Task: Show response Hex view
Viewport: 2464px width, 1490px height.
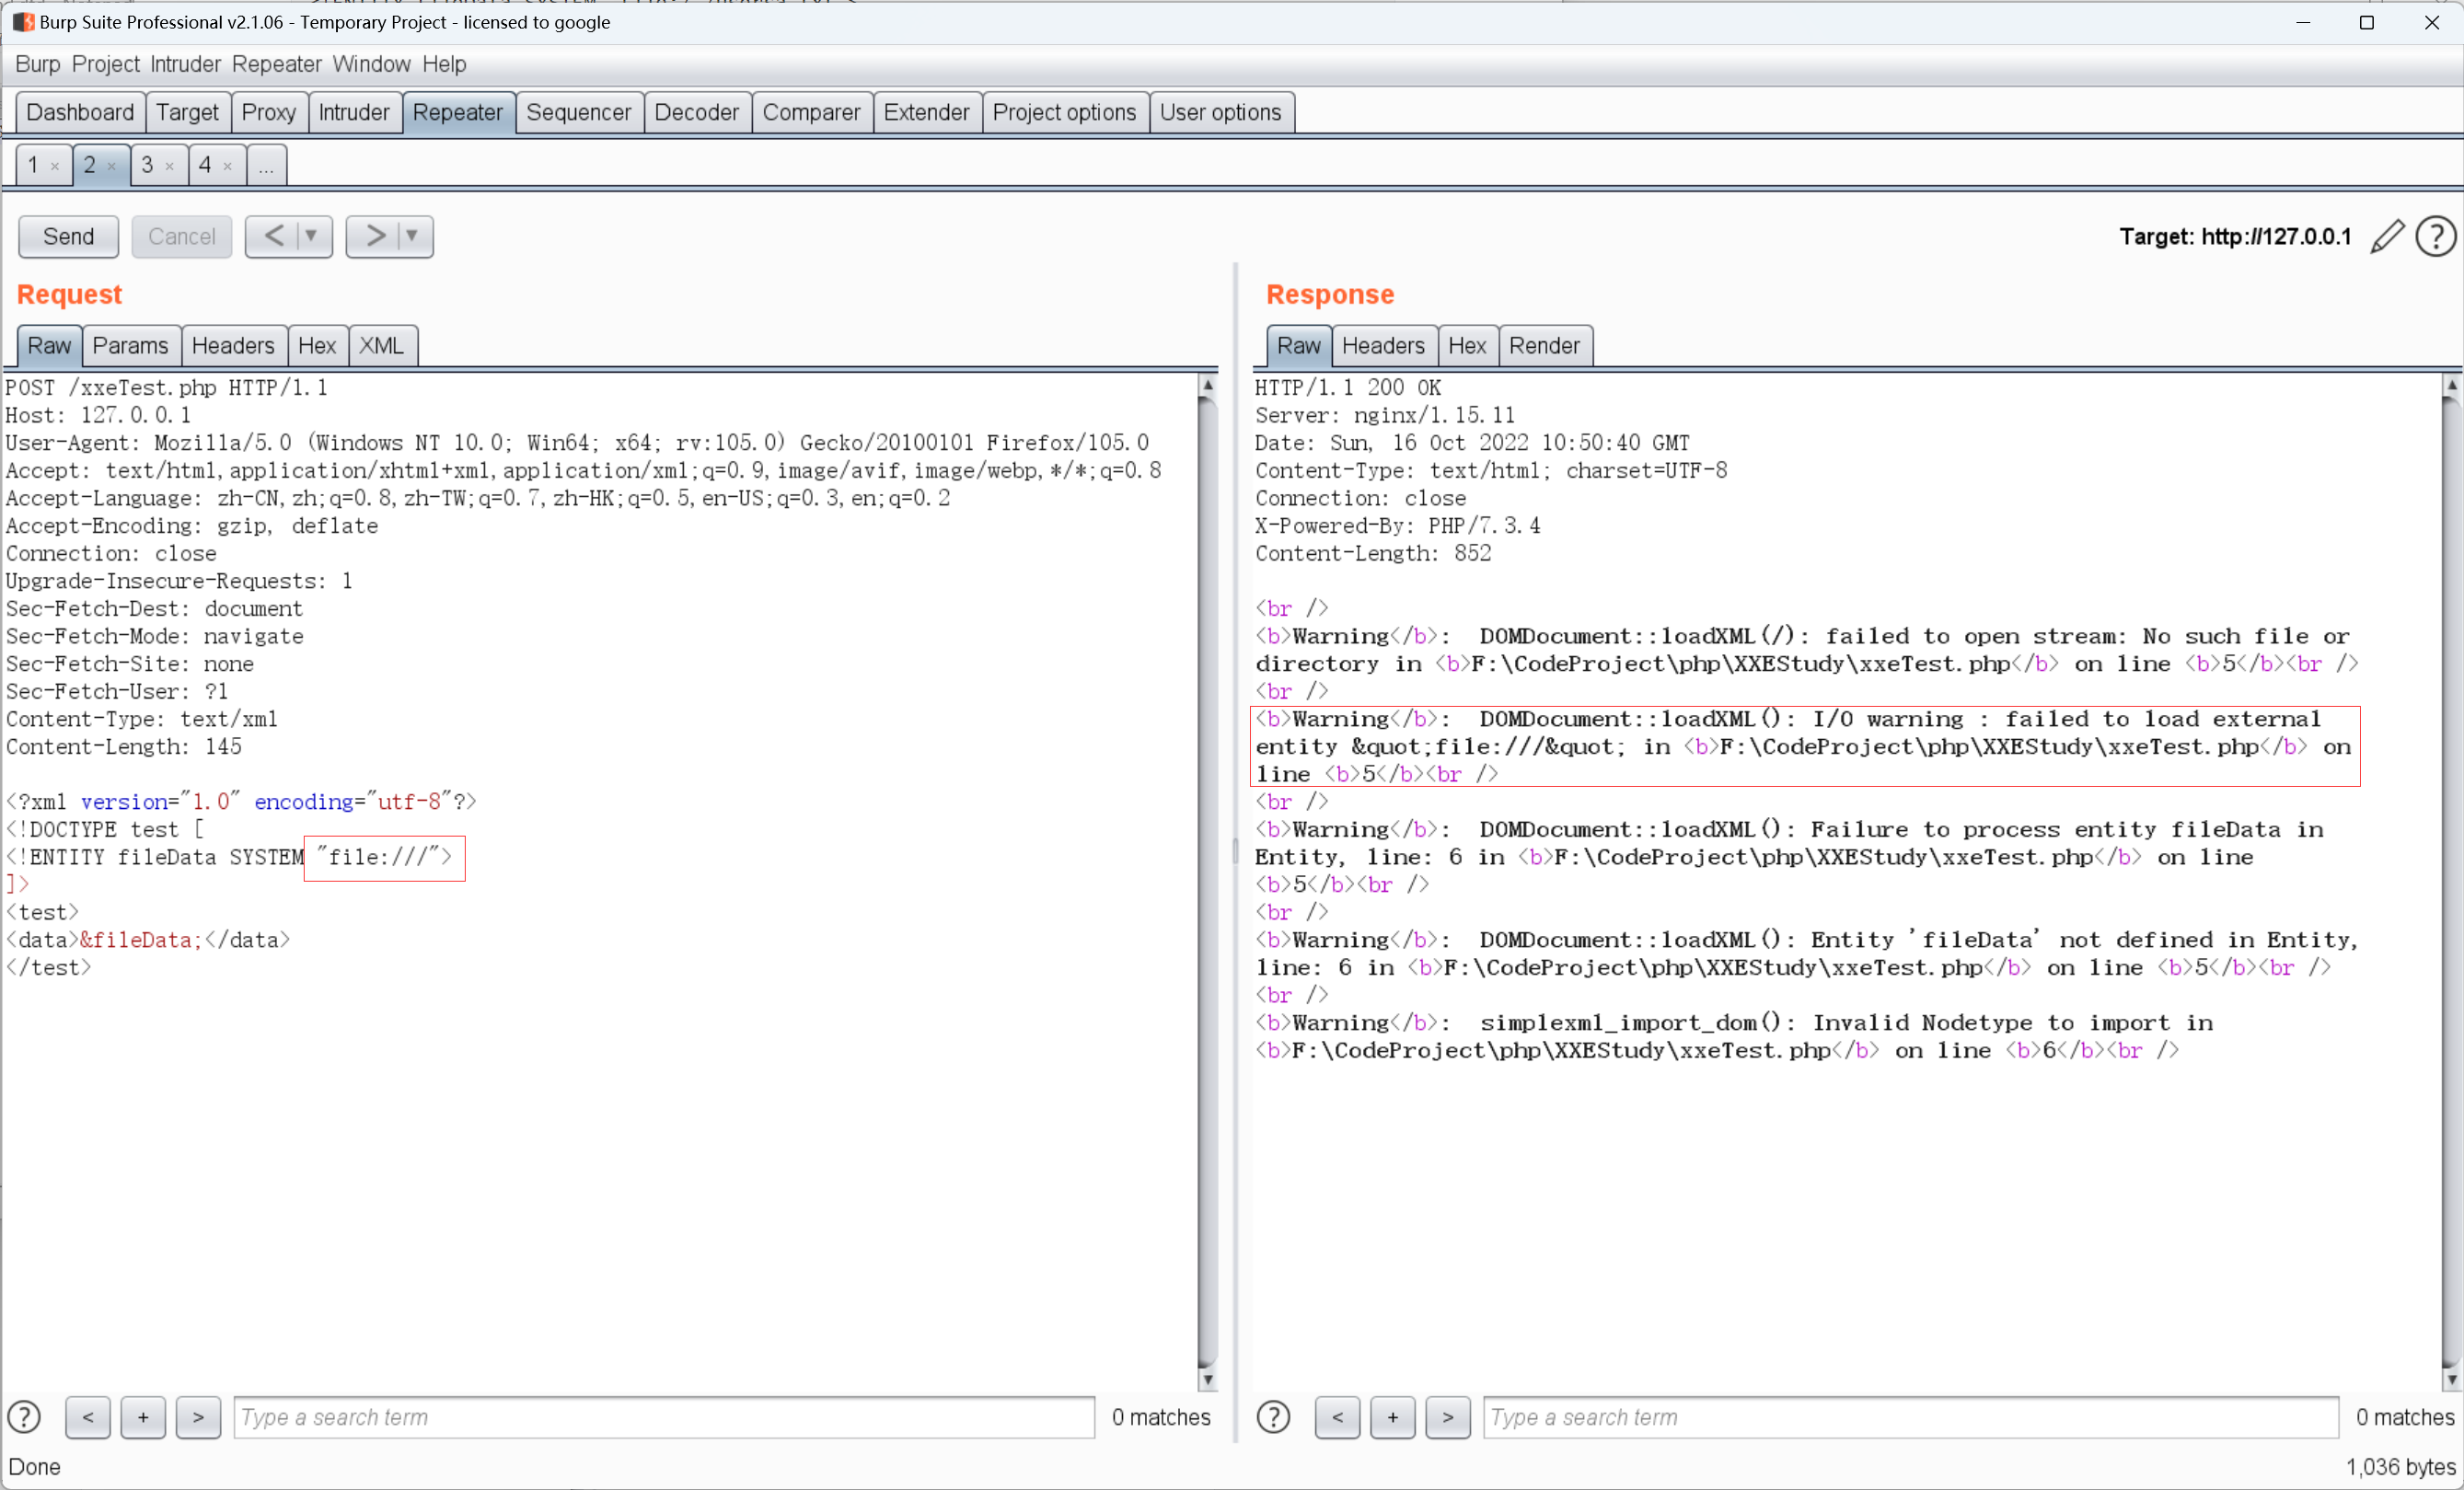Action: tap(1467, 346)
